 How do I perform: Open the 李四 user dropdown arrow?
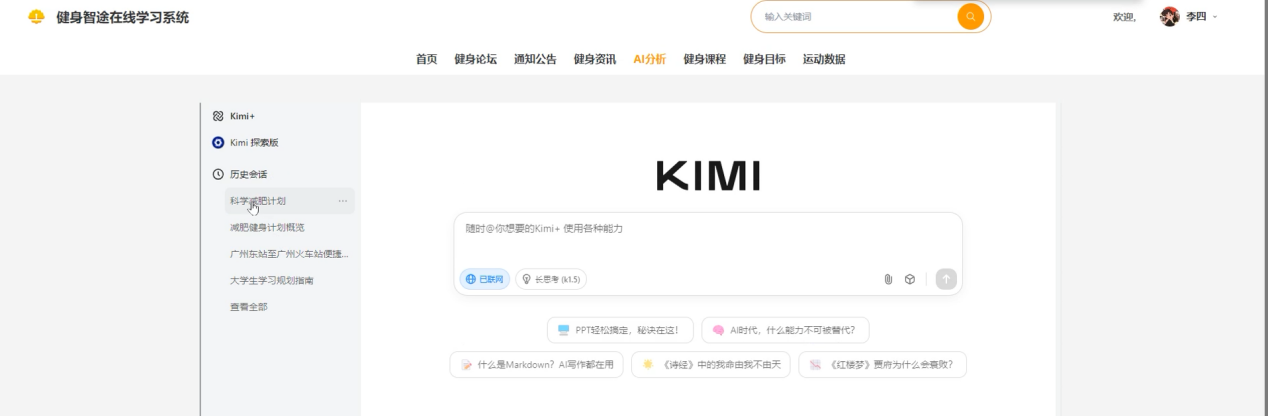click(1215, 18)
